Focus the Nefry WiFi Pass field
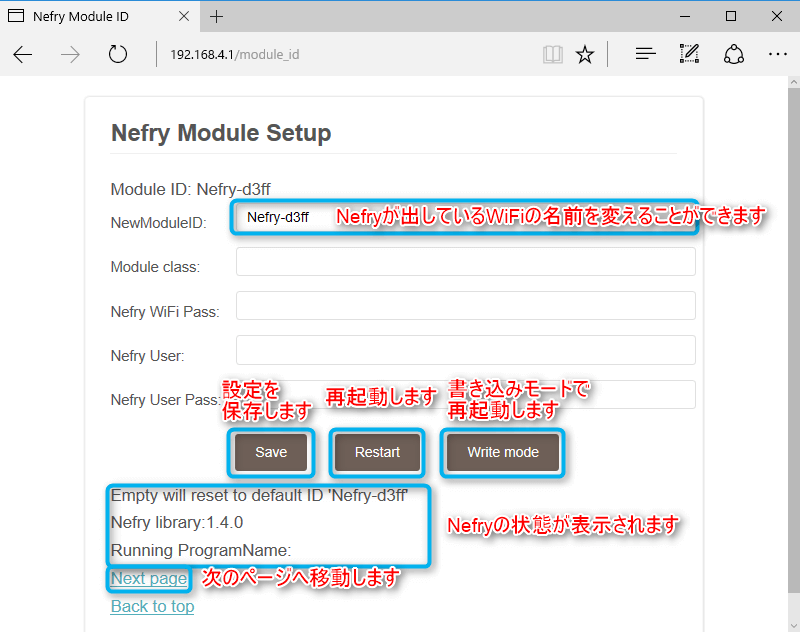The height and width of the screenshot is (632, 800). [465, 306]
